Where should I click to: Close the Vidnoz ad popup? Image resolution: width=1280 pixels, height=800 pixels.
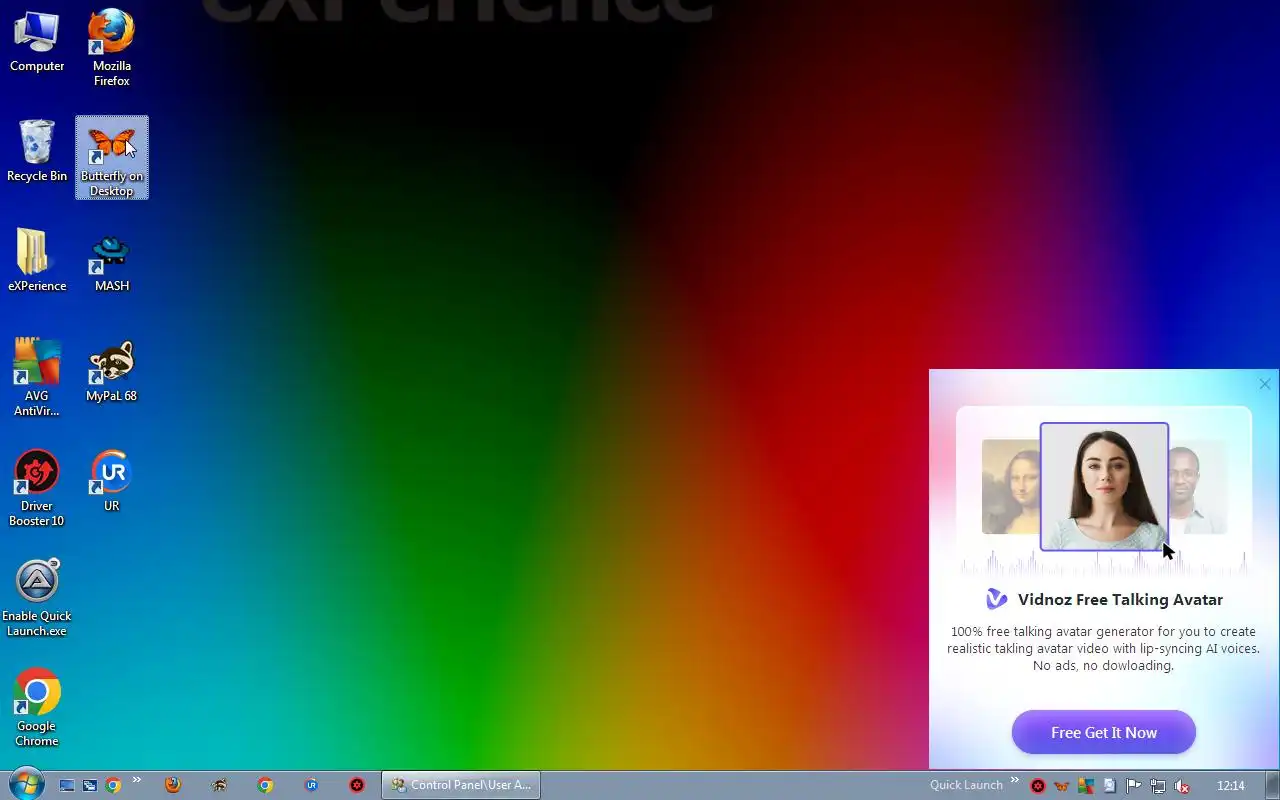pos(1265,384)
